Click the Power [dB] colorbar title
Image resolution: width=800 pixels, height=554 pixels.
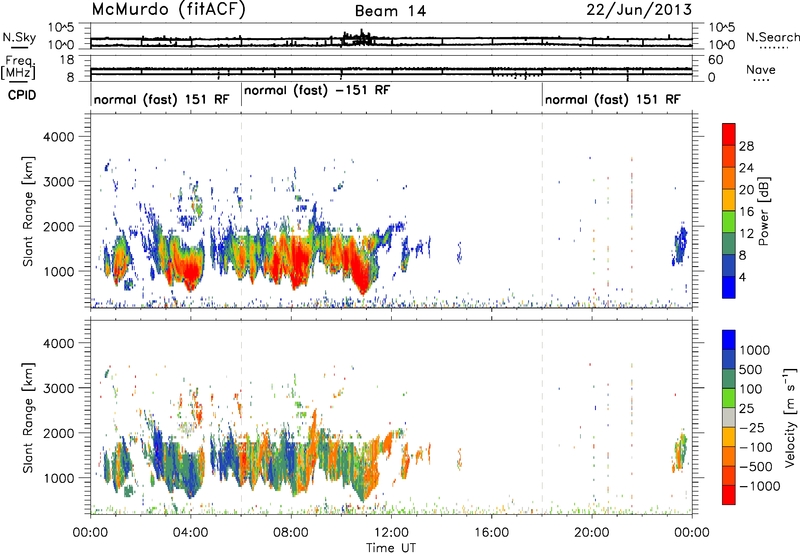click(x=764, y=211)
